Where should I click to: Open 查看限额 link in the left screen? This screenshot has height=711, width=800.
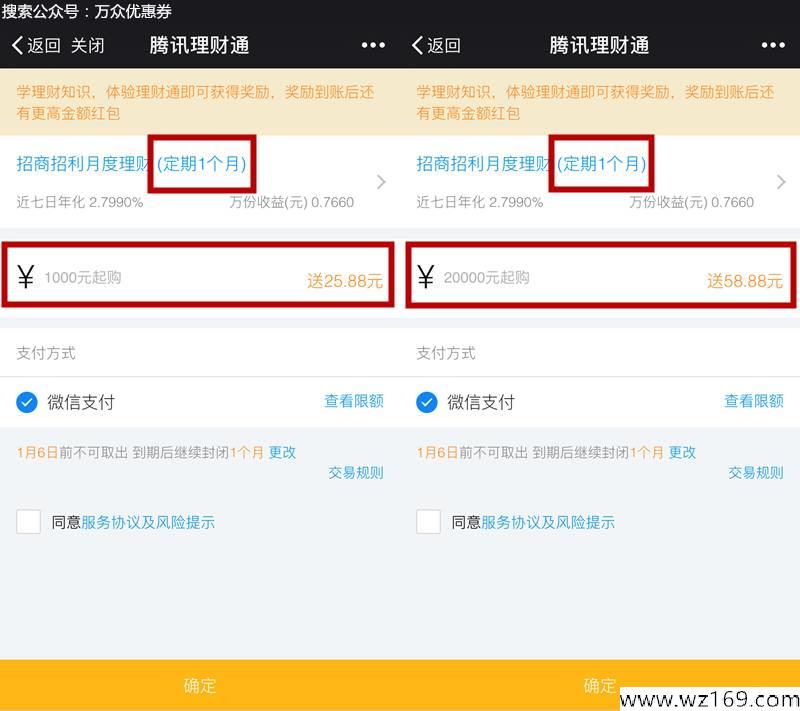click(x=354, y=401)
